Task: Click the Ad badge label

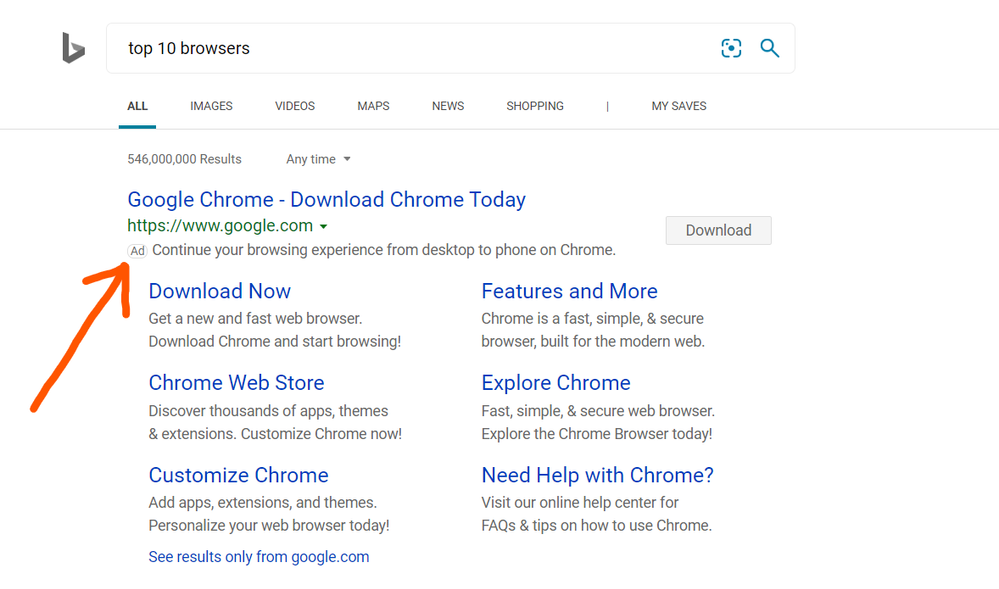Action: coord(138,251)
